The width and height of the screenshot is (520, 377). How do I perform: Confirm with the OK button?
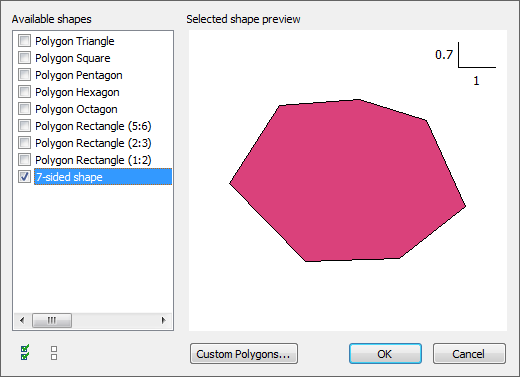[385, 354]
